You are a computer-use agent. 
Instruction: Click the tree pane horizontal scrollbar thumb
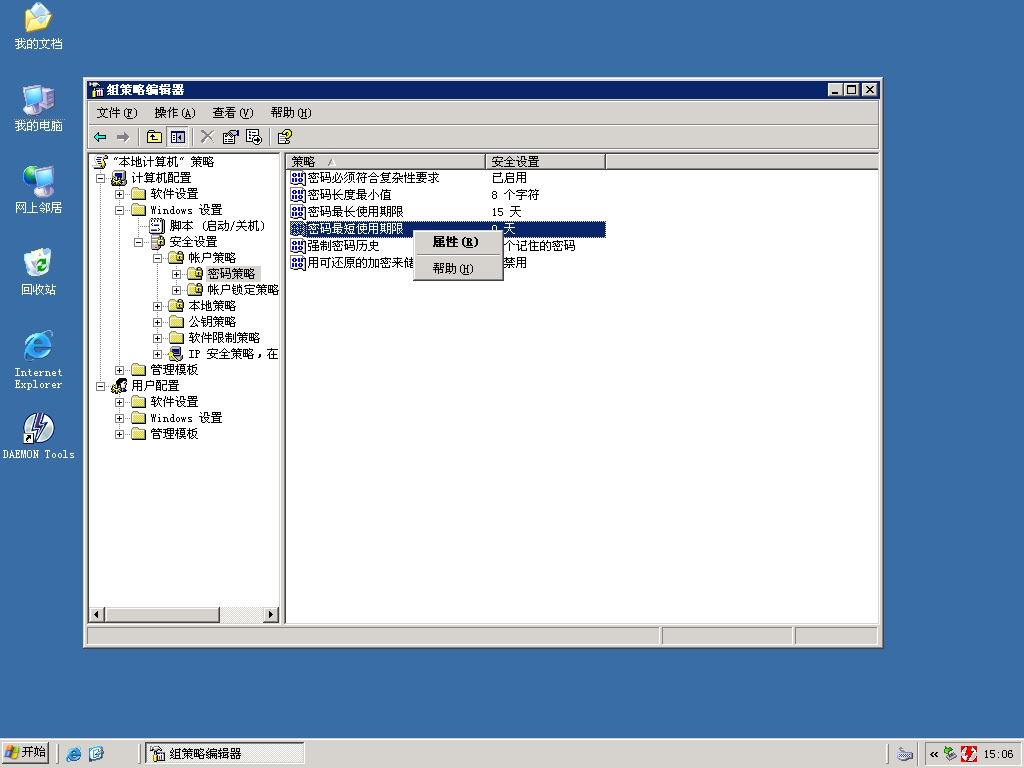coord(163,615)
